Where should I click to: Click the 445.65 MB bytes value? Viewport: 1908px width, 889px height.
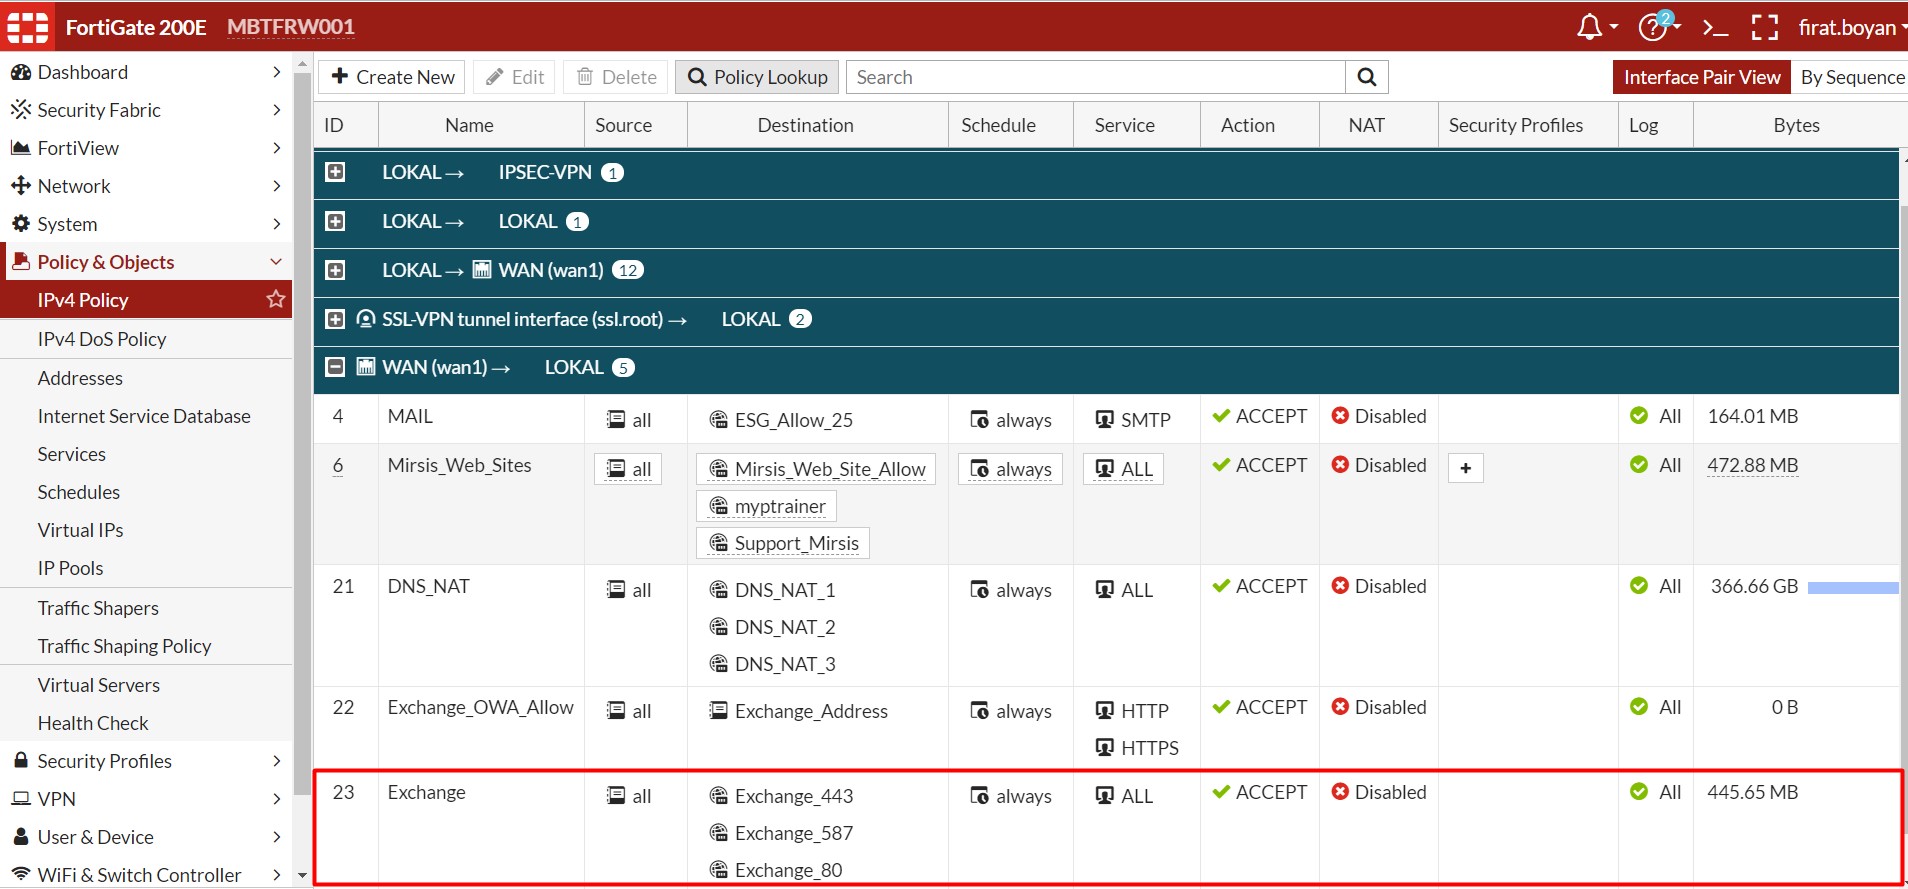coord(1753,792)
